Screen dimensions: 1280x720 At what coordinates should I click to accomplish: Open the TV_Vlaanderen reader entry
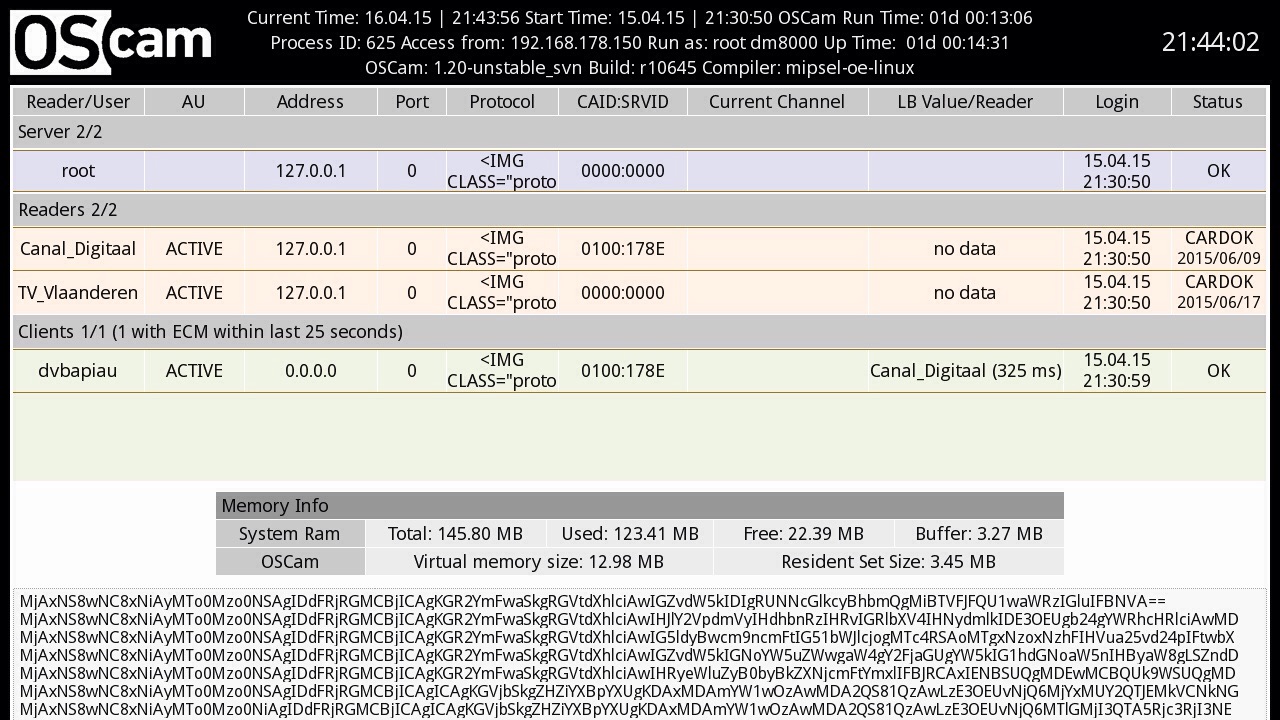tap(78, 293)
